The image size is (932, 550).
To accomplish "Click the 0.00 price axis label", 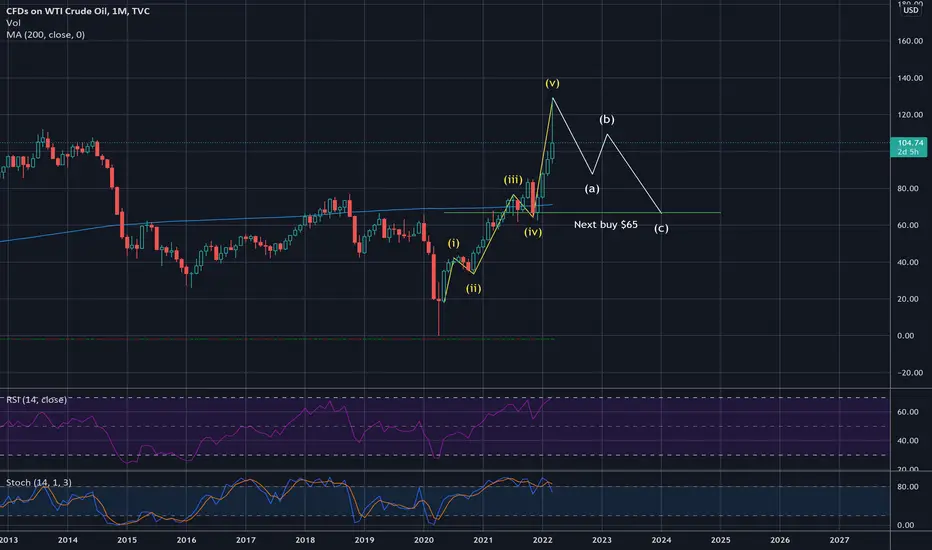I will (x=905, y=336).
